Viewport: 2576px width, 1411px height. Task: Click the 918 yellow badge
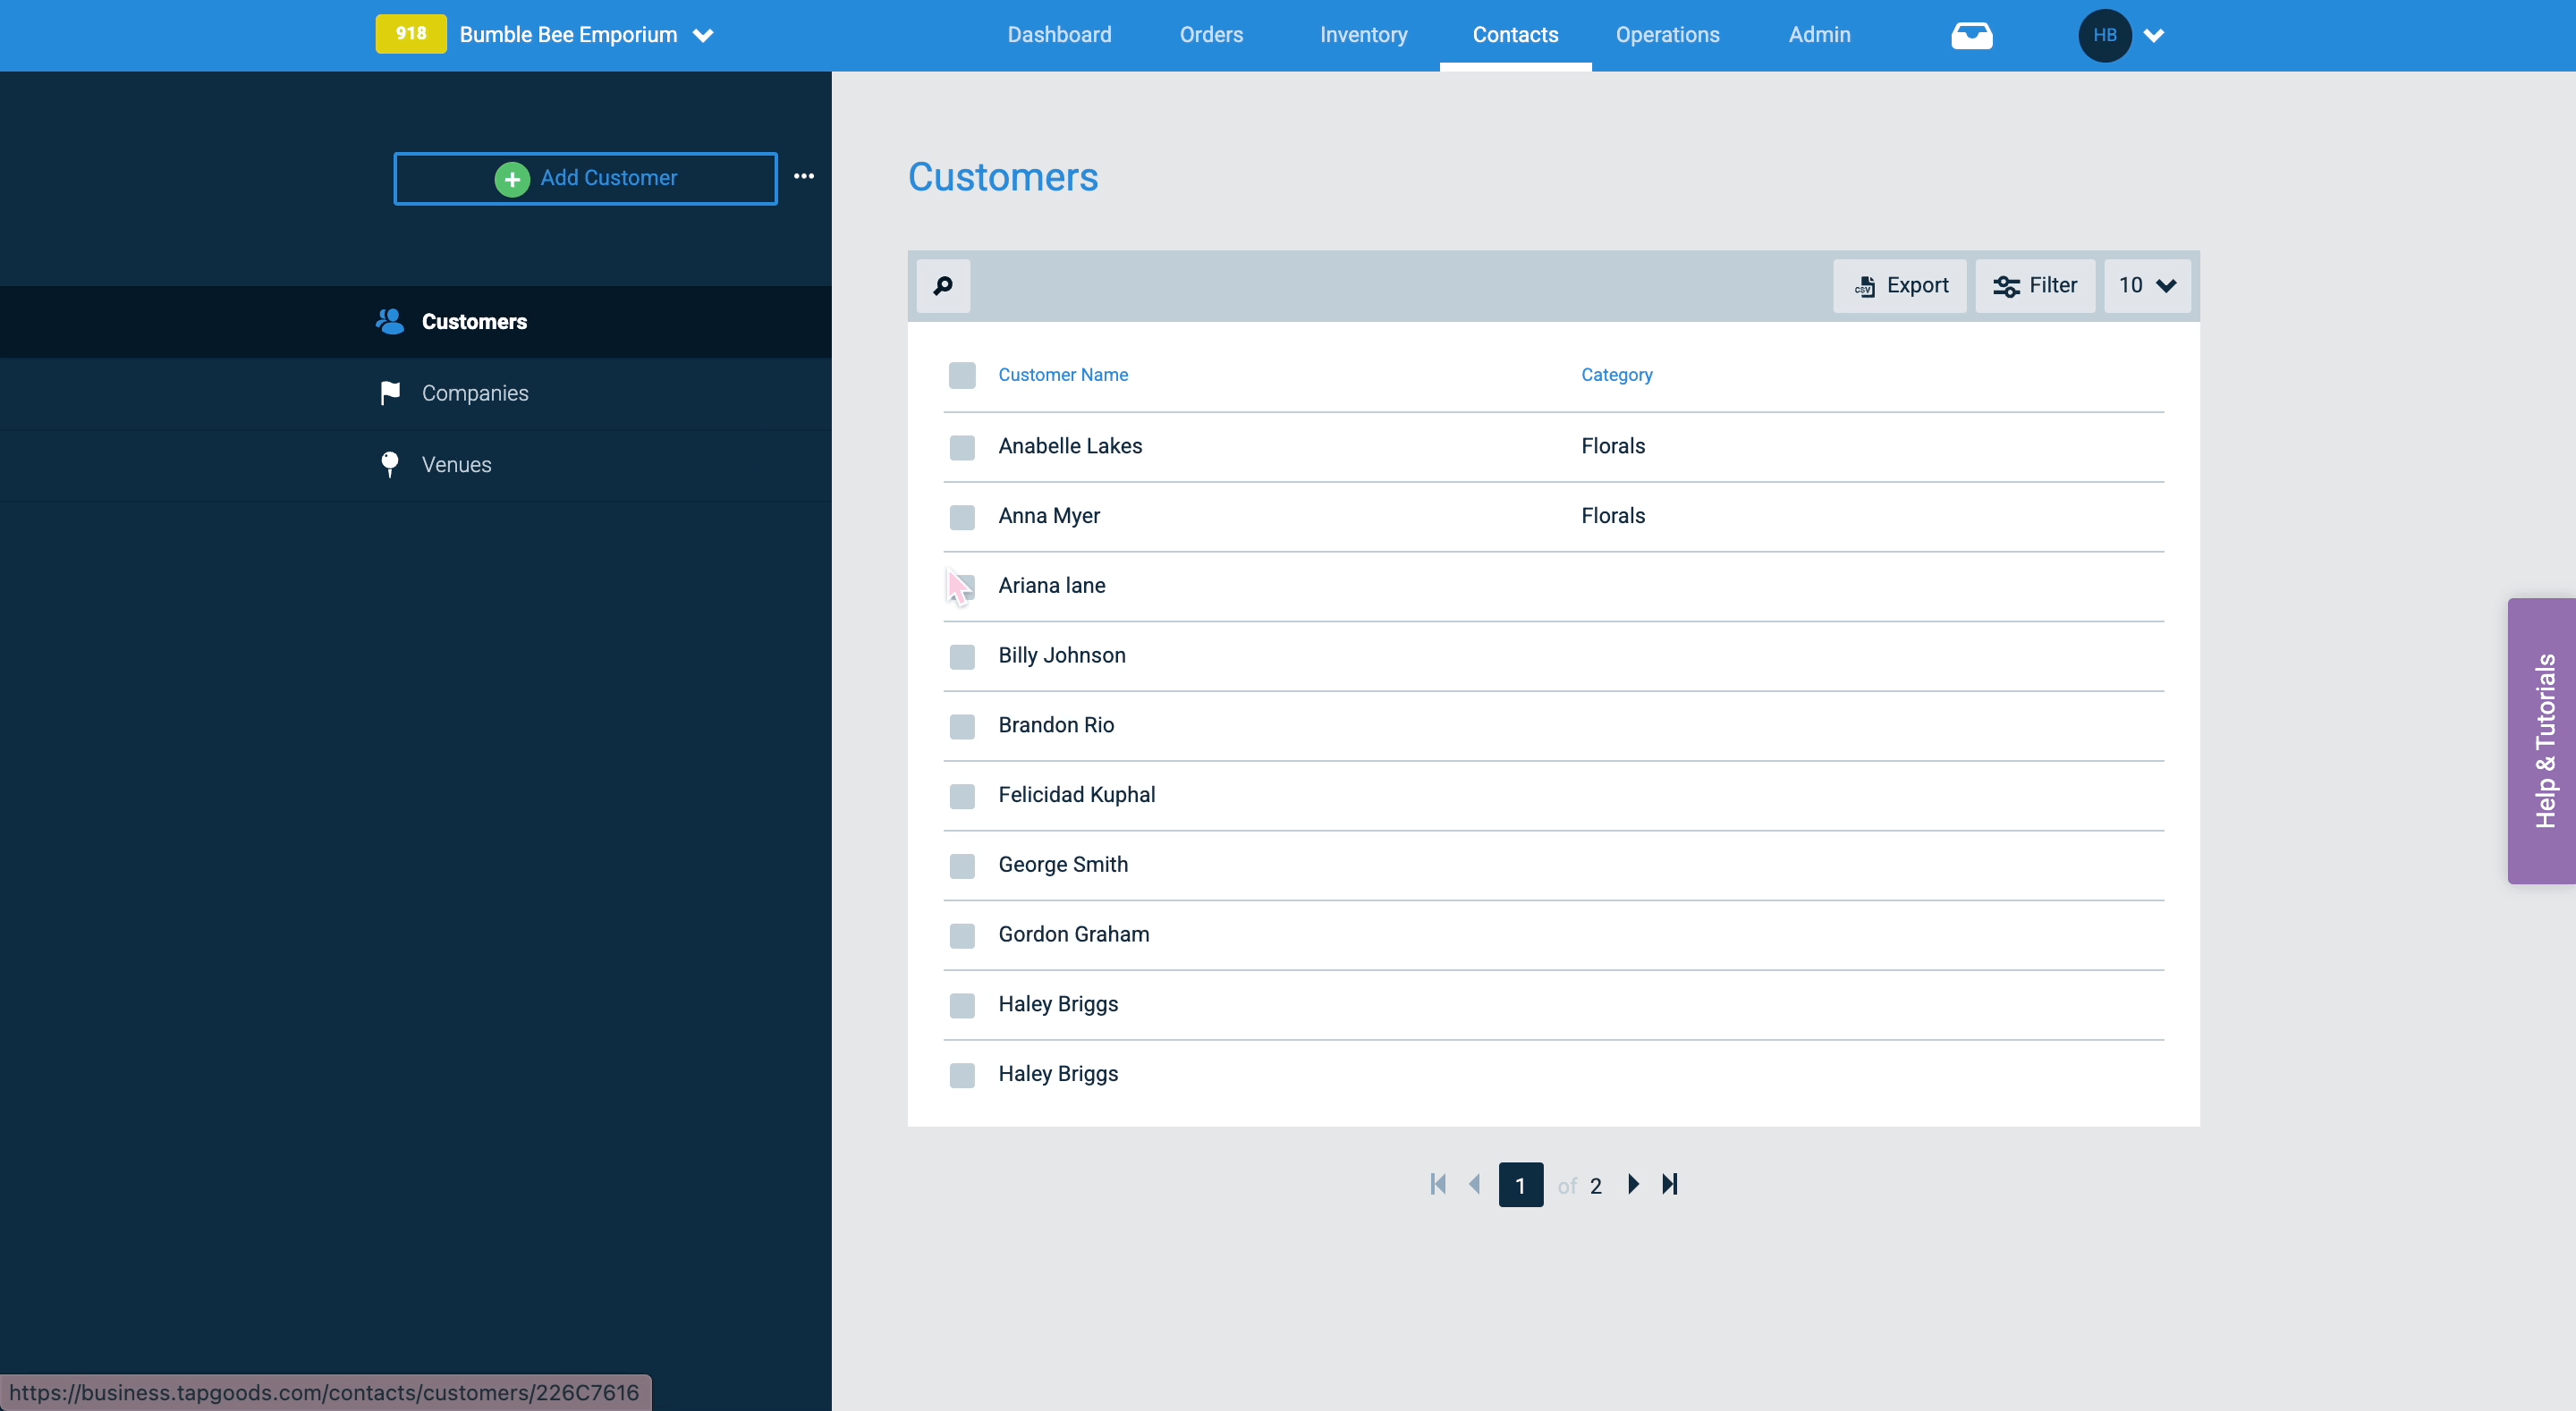(x=411, y=34)
